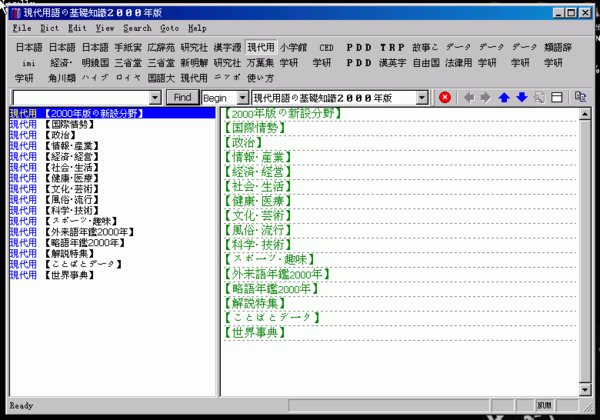The width and height of the screenshot is (600, 420).
Task: Click the content pane scrollbar up arrow
Action: tap(585, 114)
